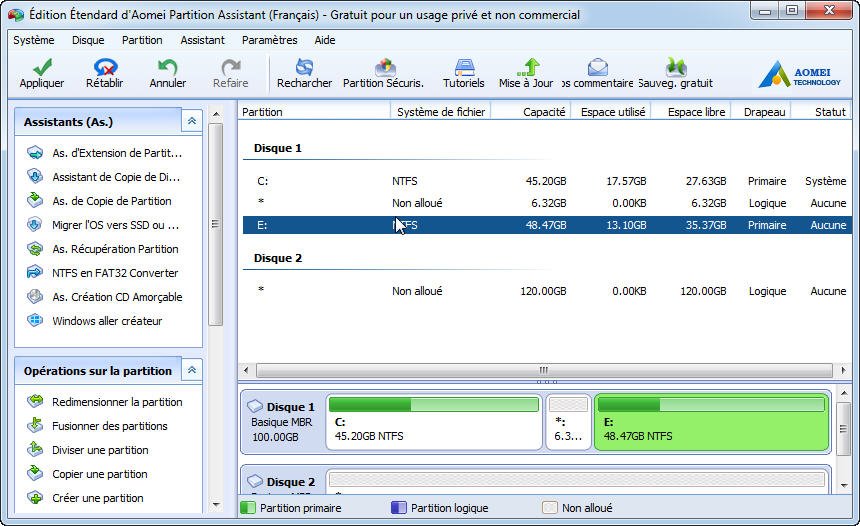Click the Partition logique blue legend swatch
Screen dimensions: 860x526
(398, 508)
